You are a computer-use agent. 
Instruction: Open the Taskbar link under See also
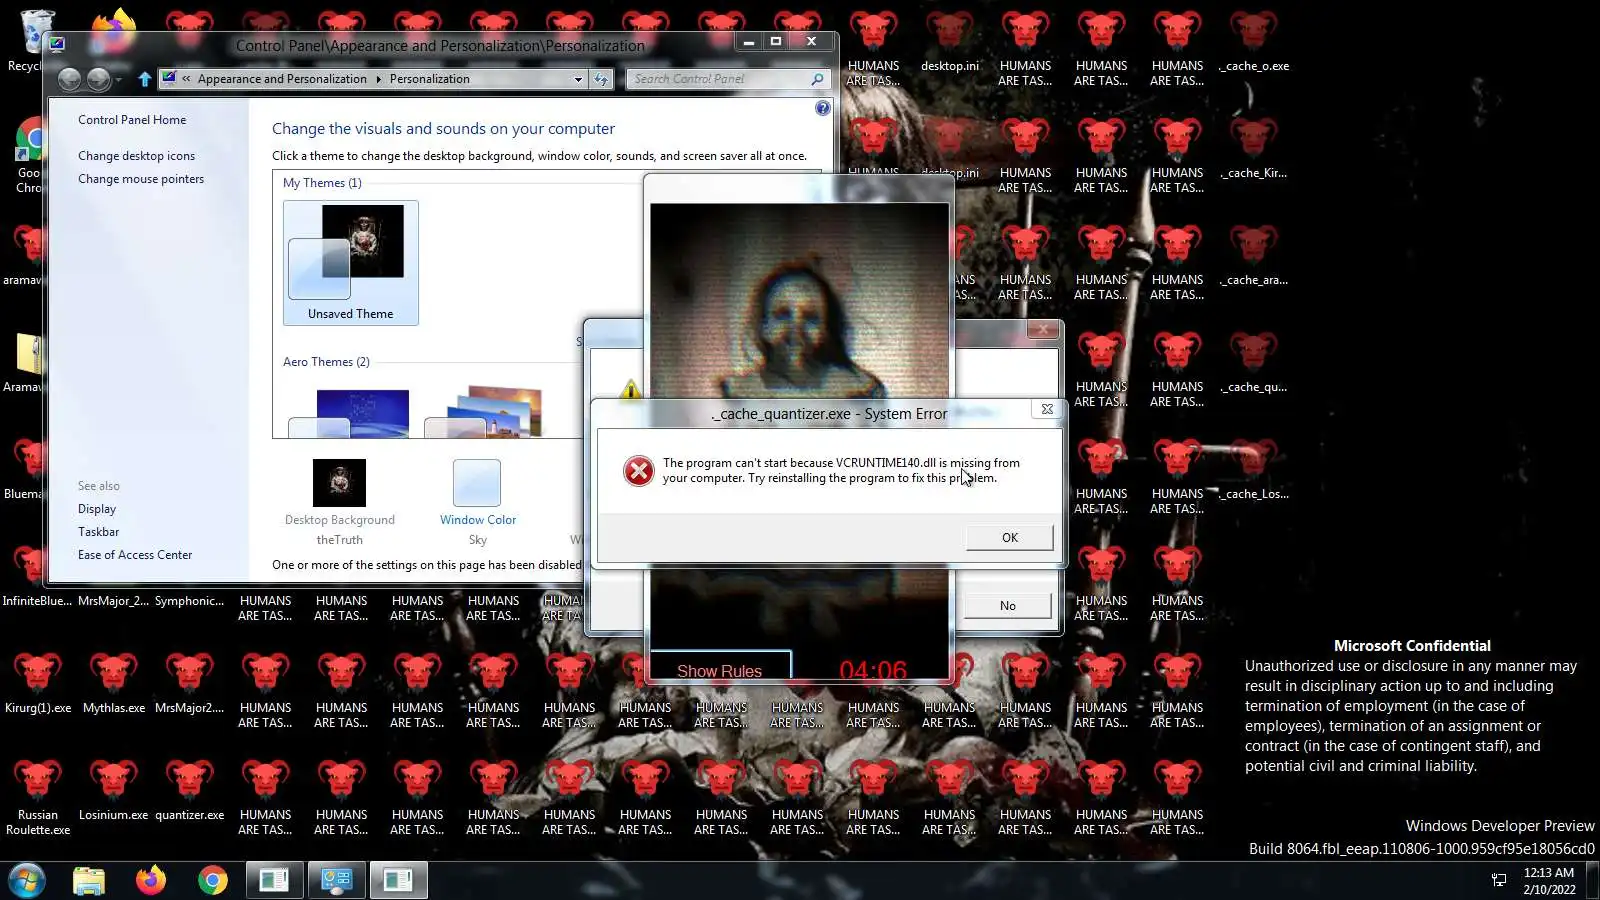(x=98, y=532)
